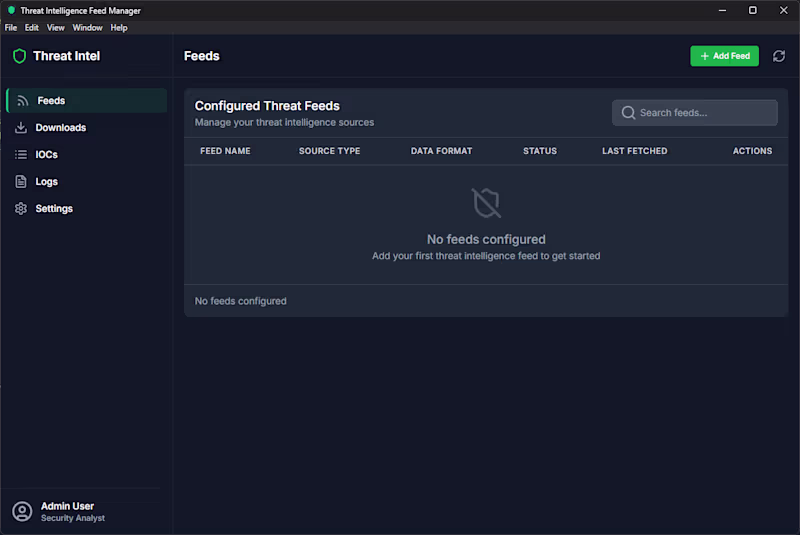Click the green Add Feed button
Image resolution: width=800 pixels, height=535 pixels.
point(724,56)
